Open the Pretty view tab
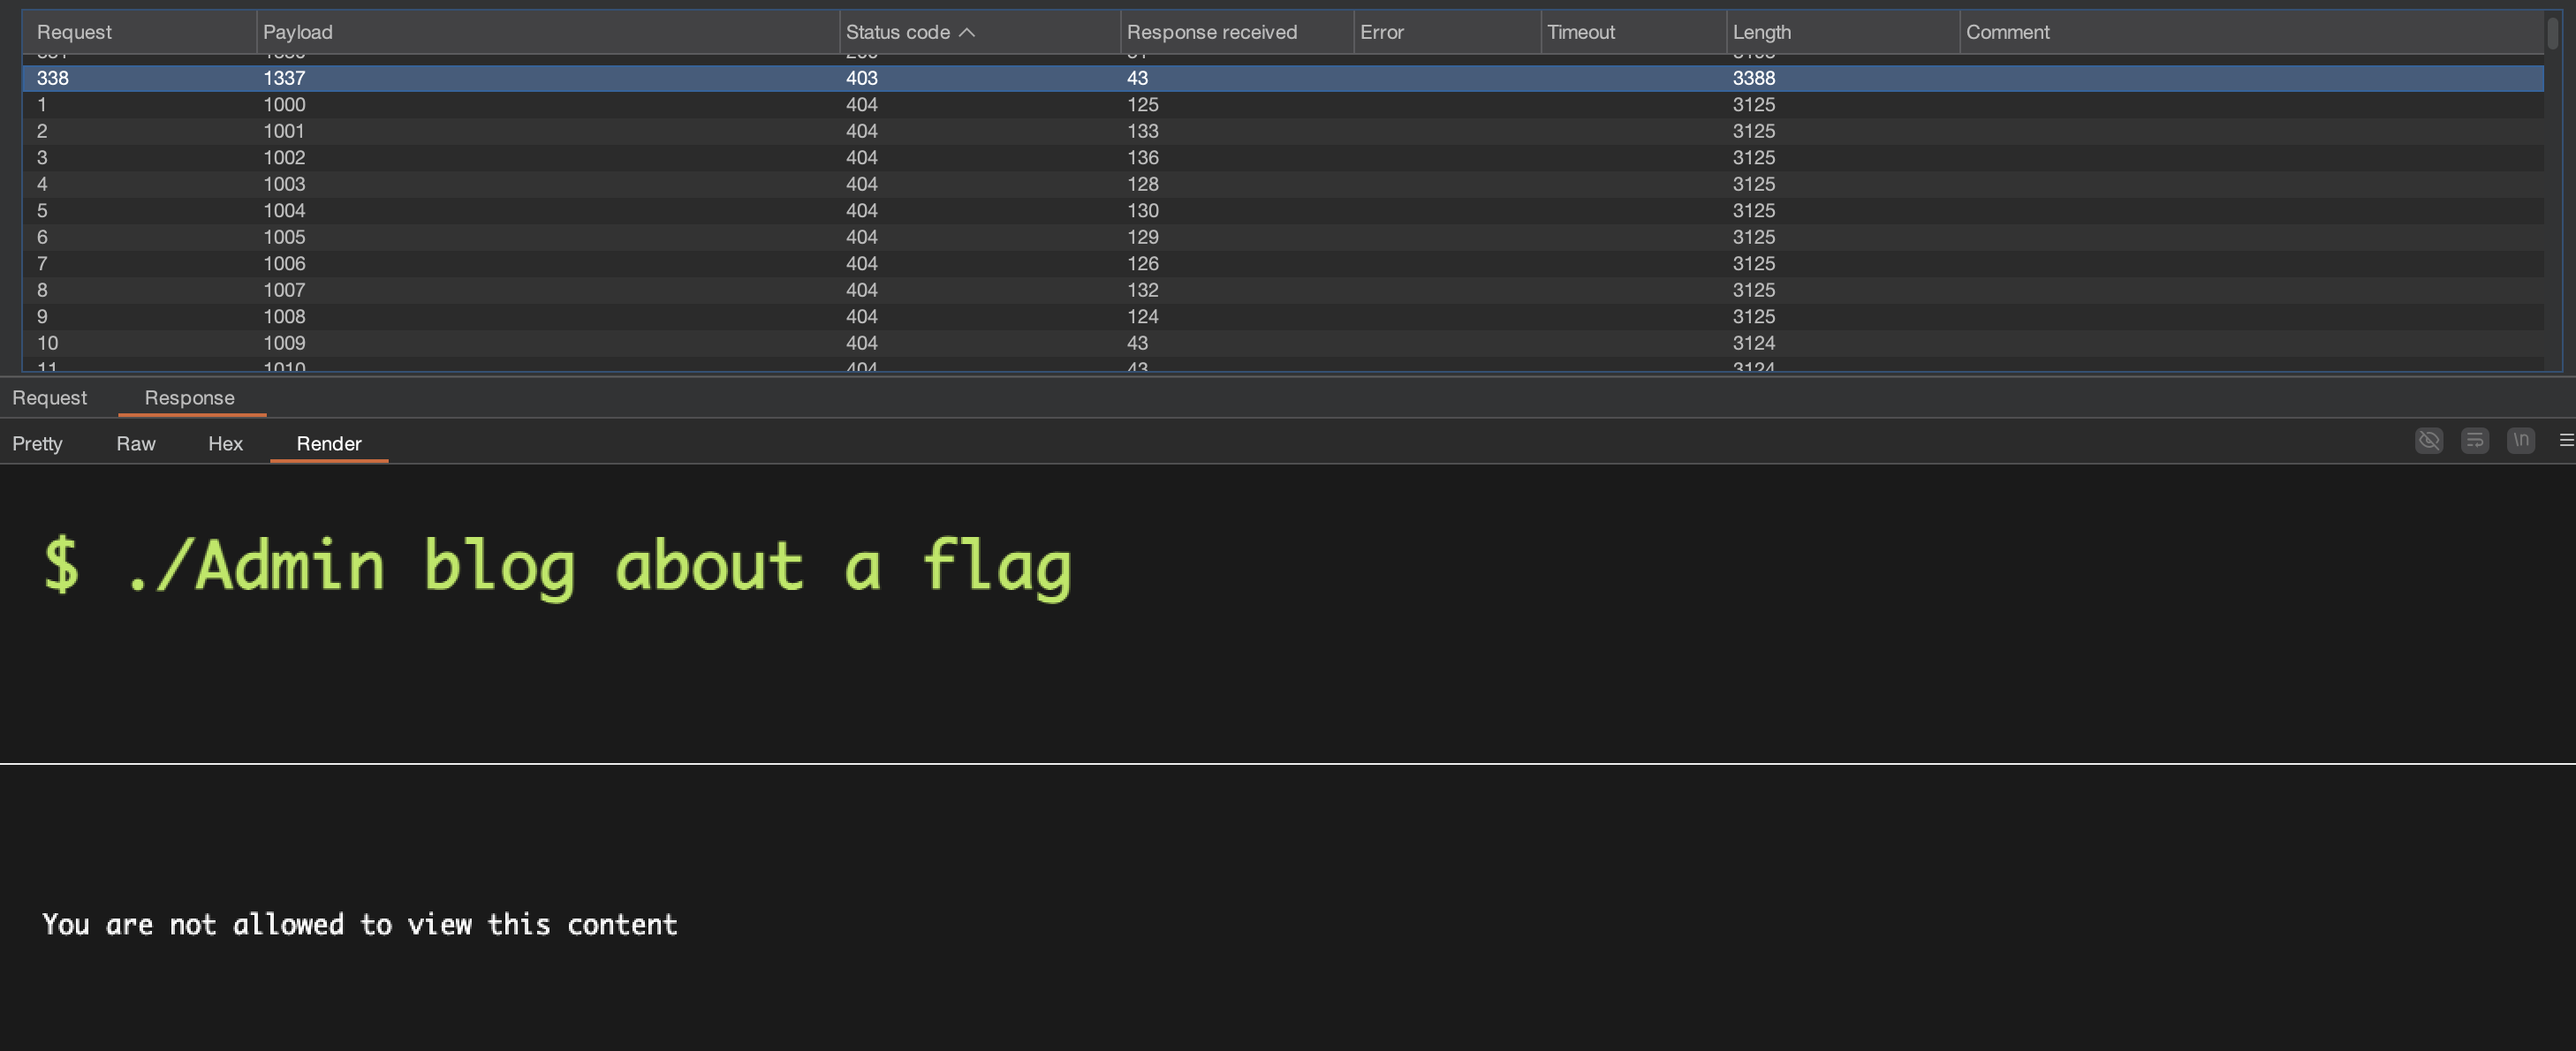This screenshot has width=2576, height=1051. (x=37, y=444)
